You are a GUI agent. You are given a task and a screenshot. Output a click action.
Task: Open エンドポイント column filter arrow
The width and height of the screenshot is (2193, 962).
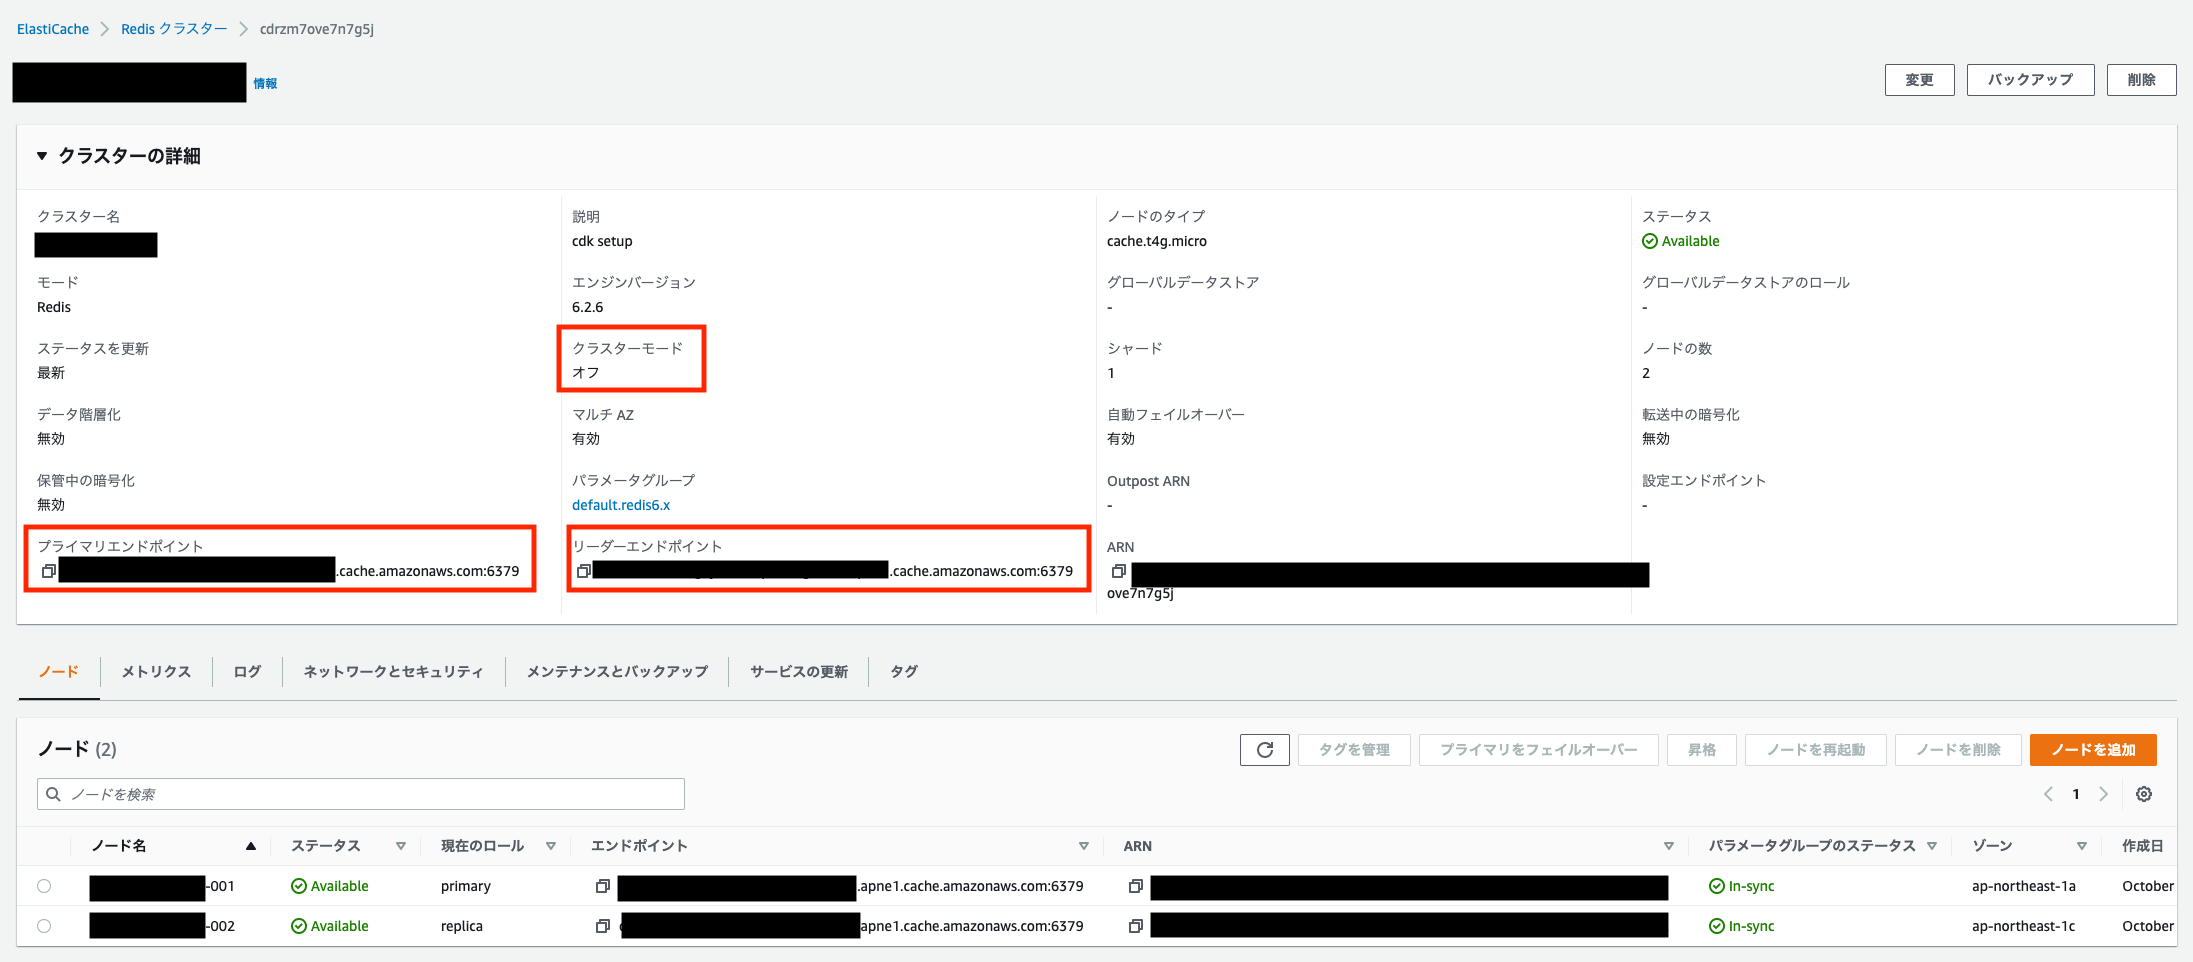(1084, 846)
